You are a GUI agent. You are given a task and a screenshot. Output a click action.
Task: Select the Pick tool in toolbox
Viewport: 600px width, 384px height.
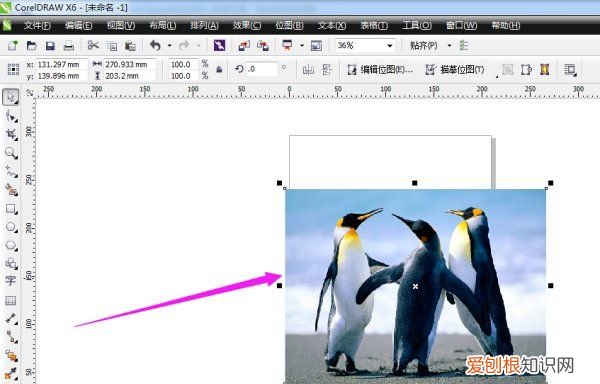tap(11, 97)
